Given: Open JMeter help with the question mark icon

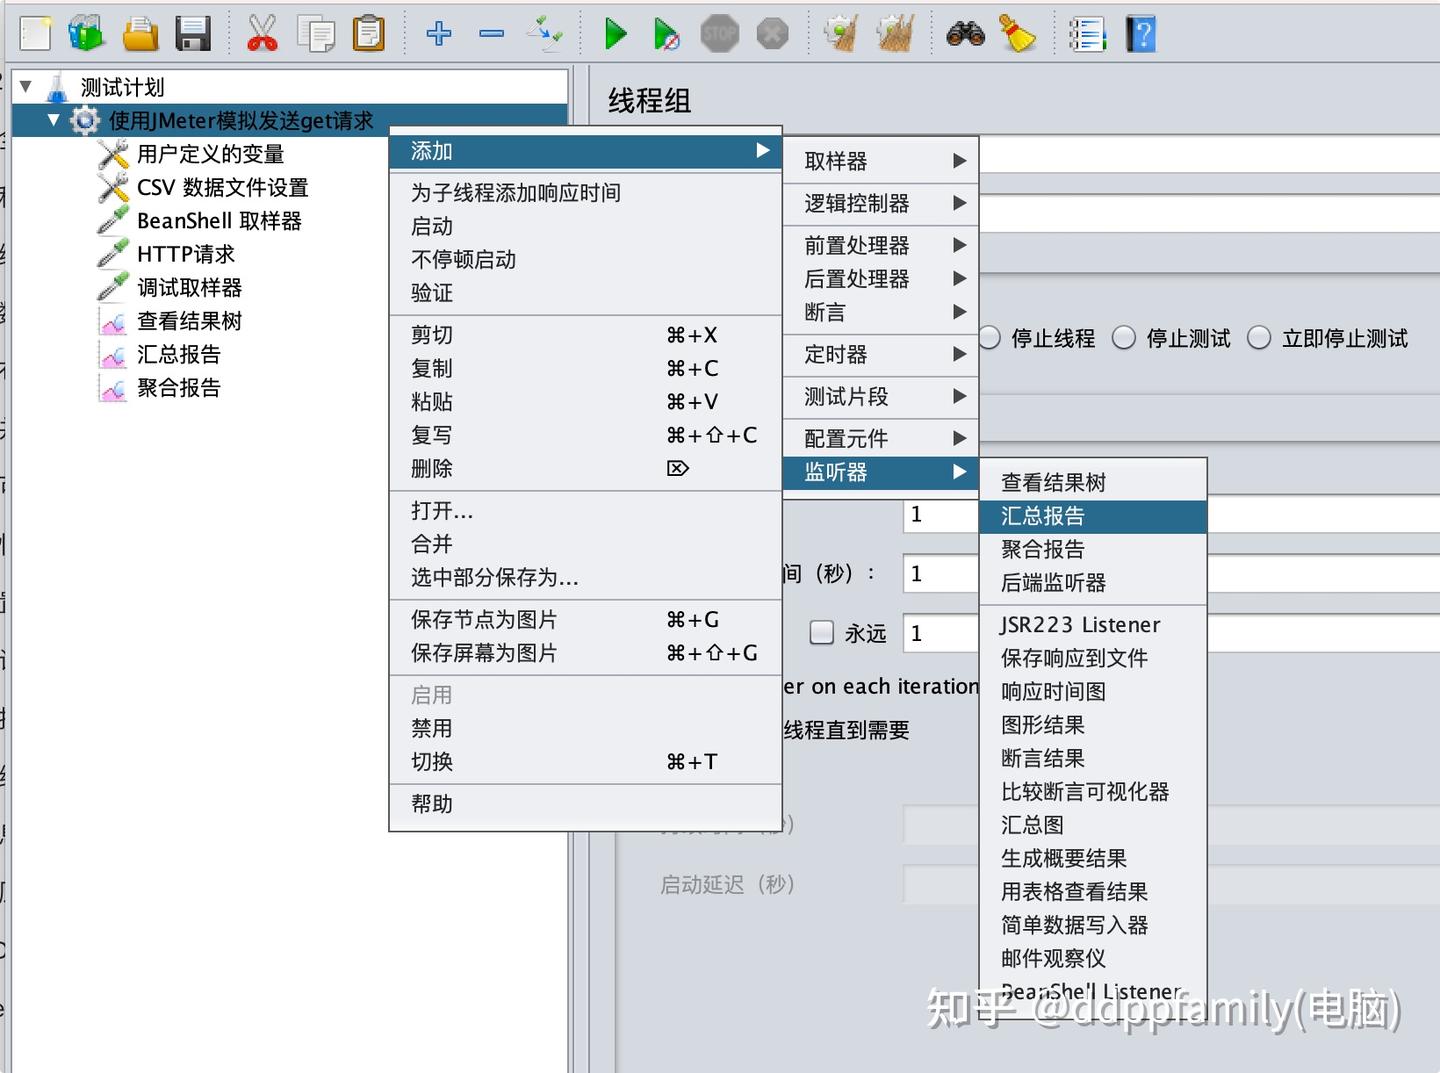Looking at the screenshot, I should 1140,33.
